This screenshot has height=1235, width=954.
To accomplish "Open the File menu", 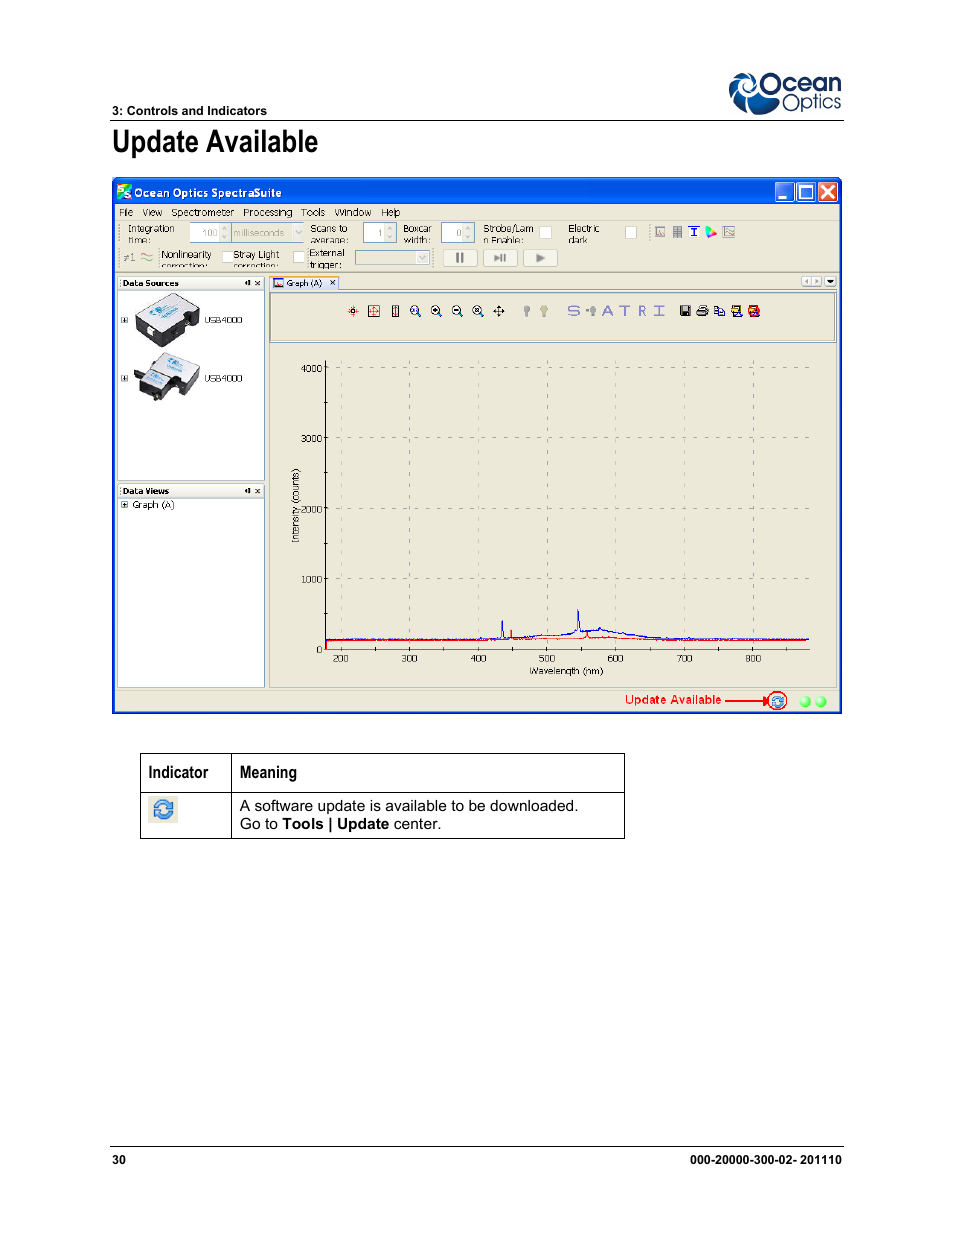I will coord(126,212).
